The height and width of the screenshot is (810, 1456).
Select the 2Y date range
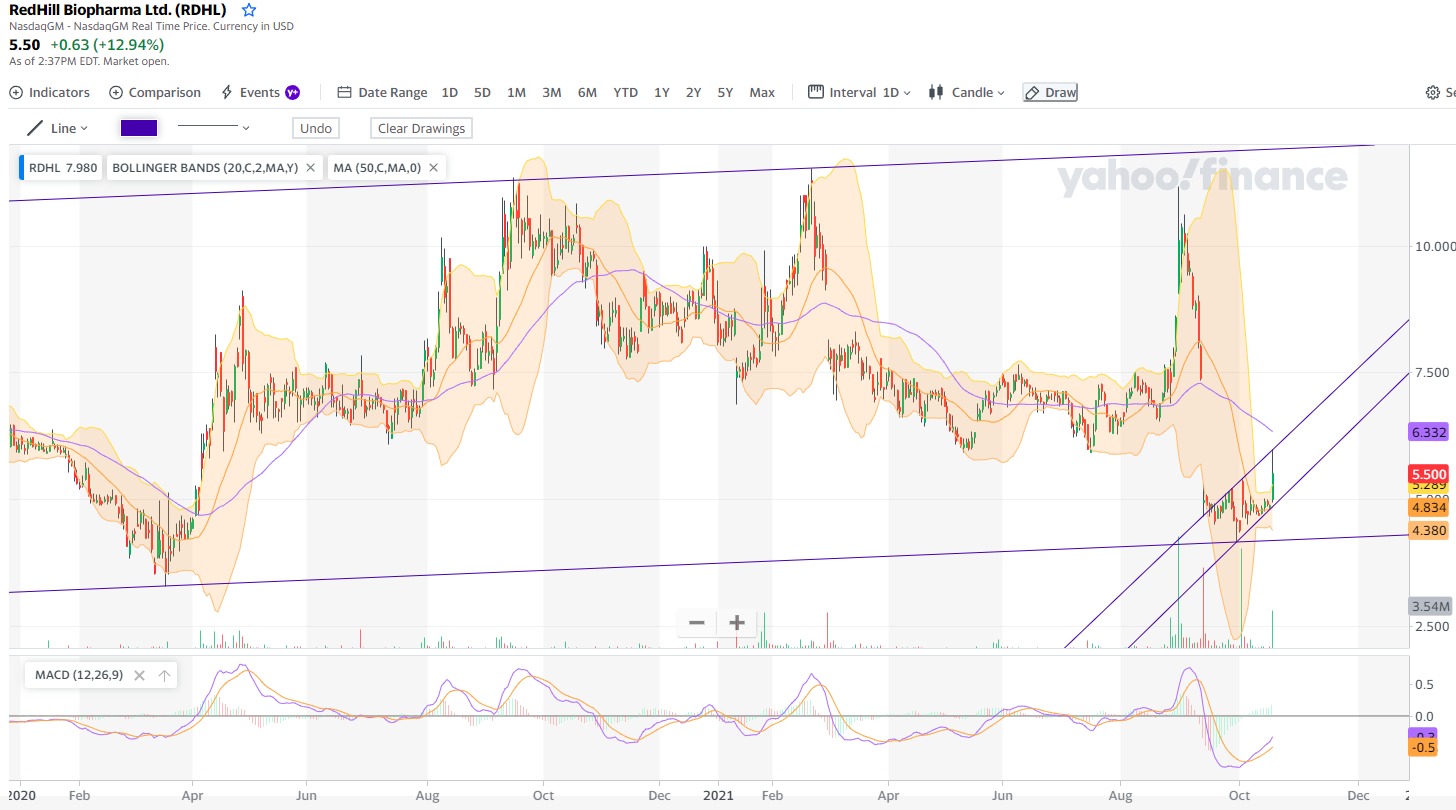[693, 92]
